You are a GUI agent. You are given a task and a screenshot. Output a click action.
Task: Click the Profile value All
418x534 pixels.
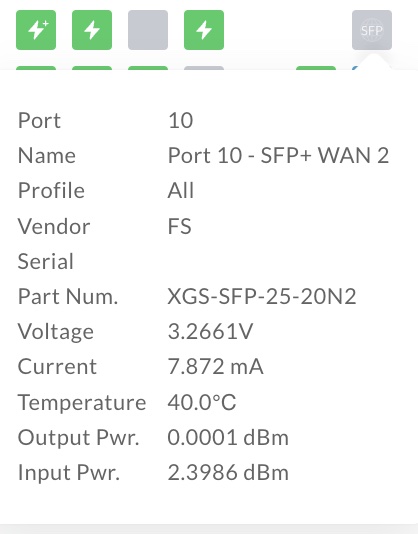[x=181, y=190]
